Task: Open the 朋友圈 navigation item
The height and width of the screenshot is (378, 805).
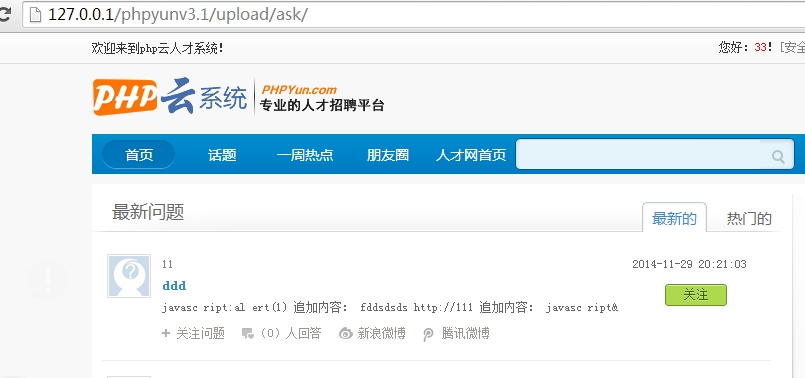Action: tap(388, 155)
